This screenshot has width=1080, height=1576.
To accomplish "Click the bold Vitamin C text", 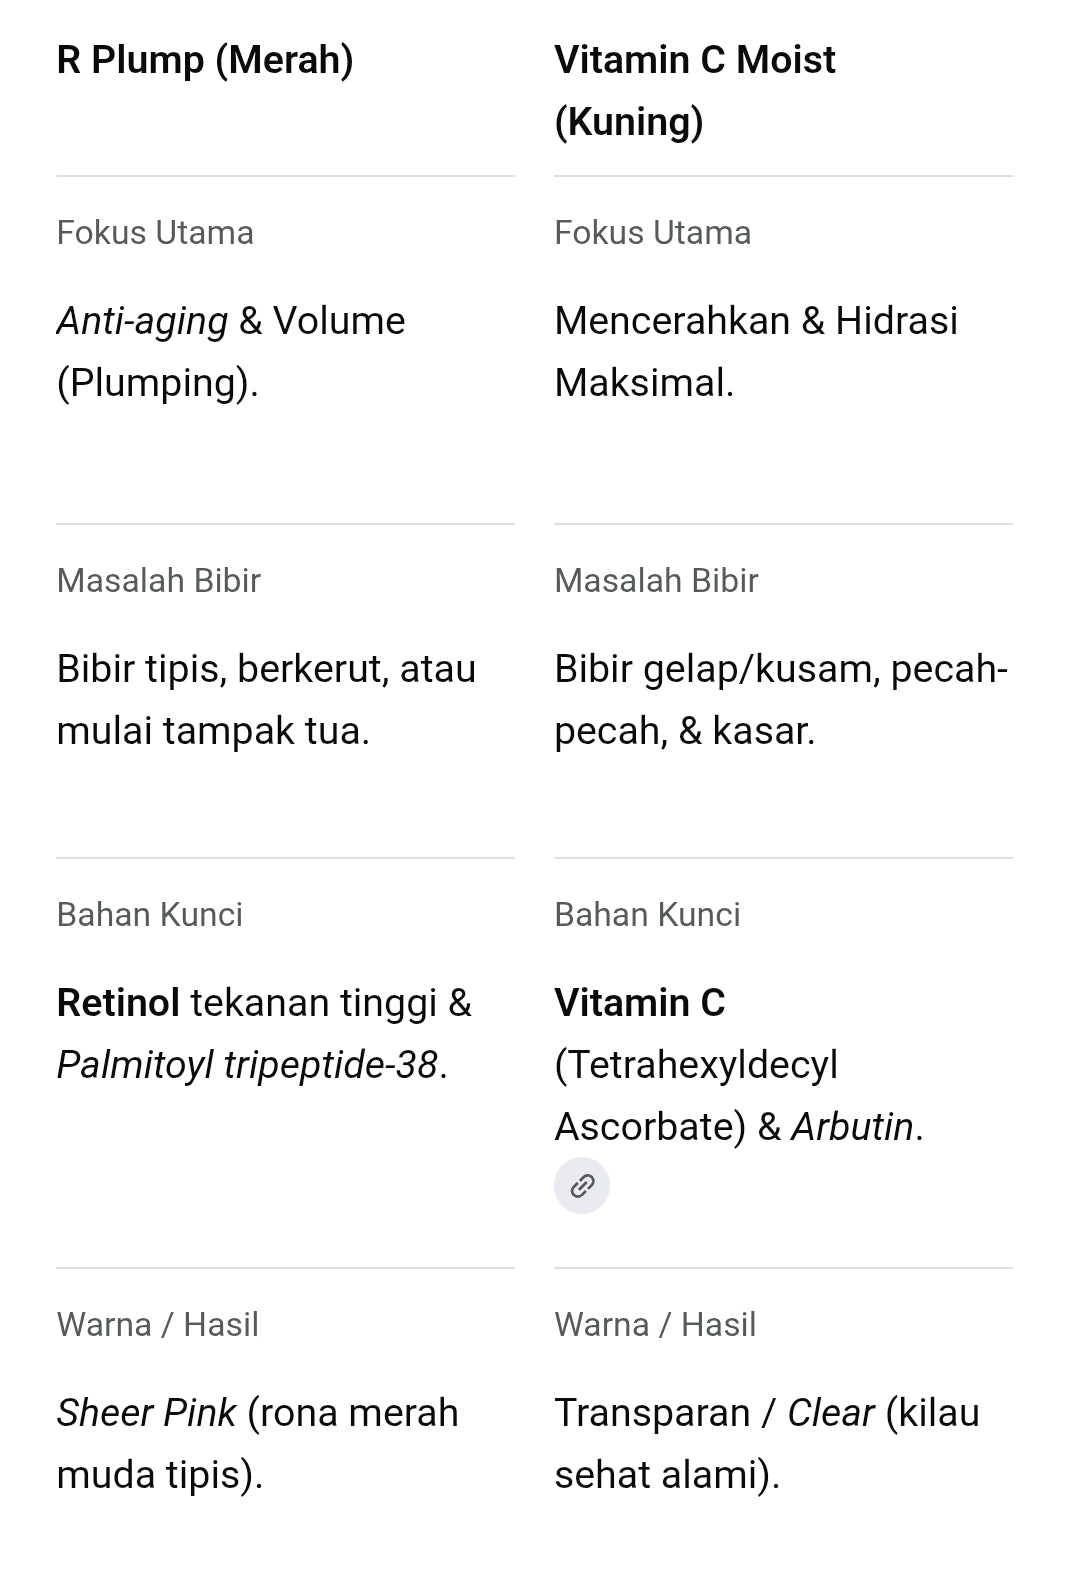I will [640, 1002].
